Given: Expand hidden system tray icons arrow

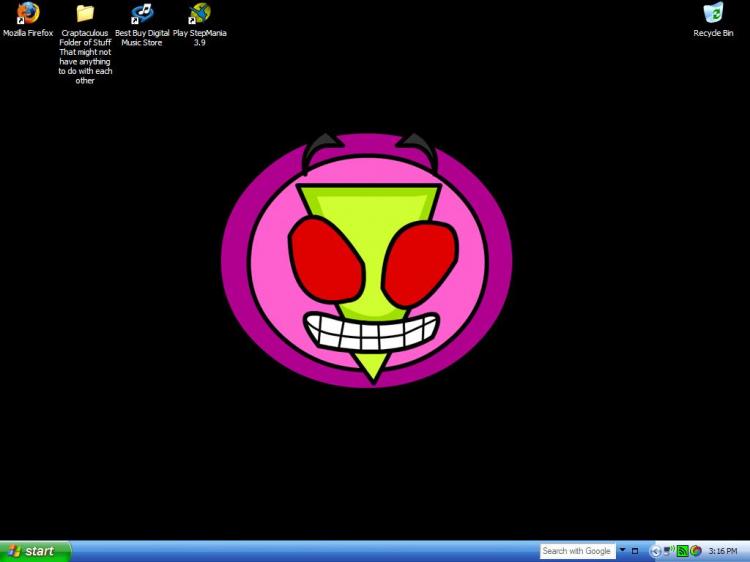Looking at the screenshot, I should (x=656, y=551).
